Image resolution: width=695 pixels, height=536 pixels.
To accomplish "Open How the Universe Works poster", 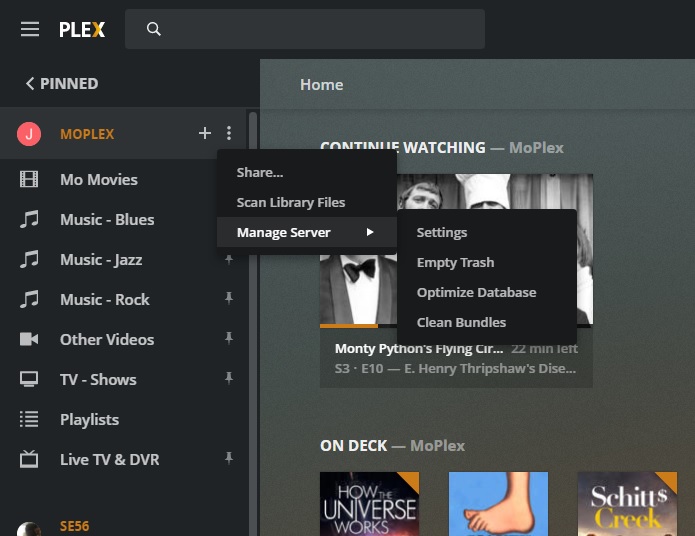I will pos(369,504).
